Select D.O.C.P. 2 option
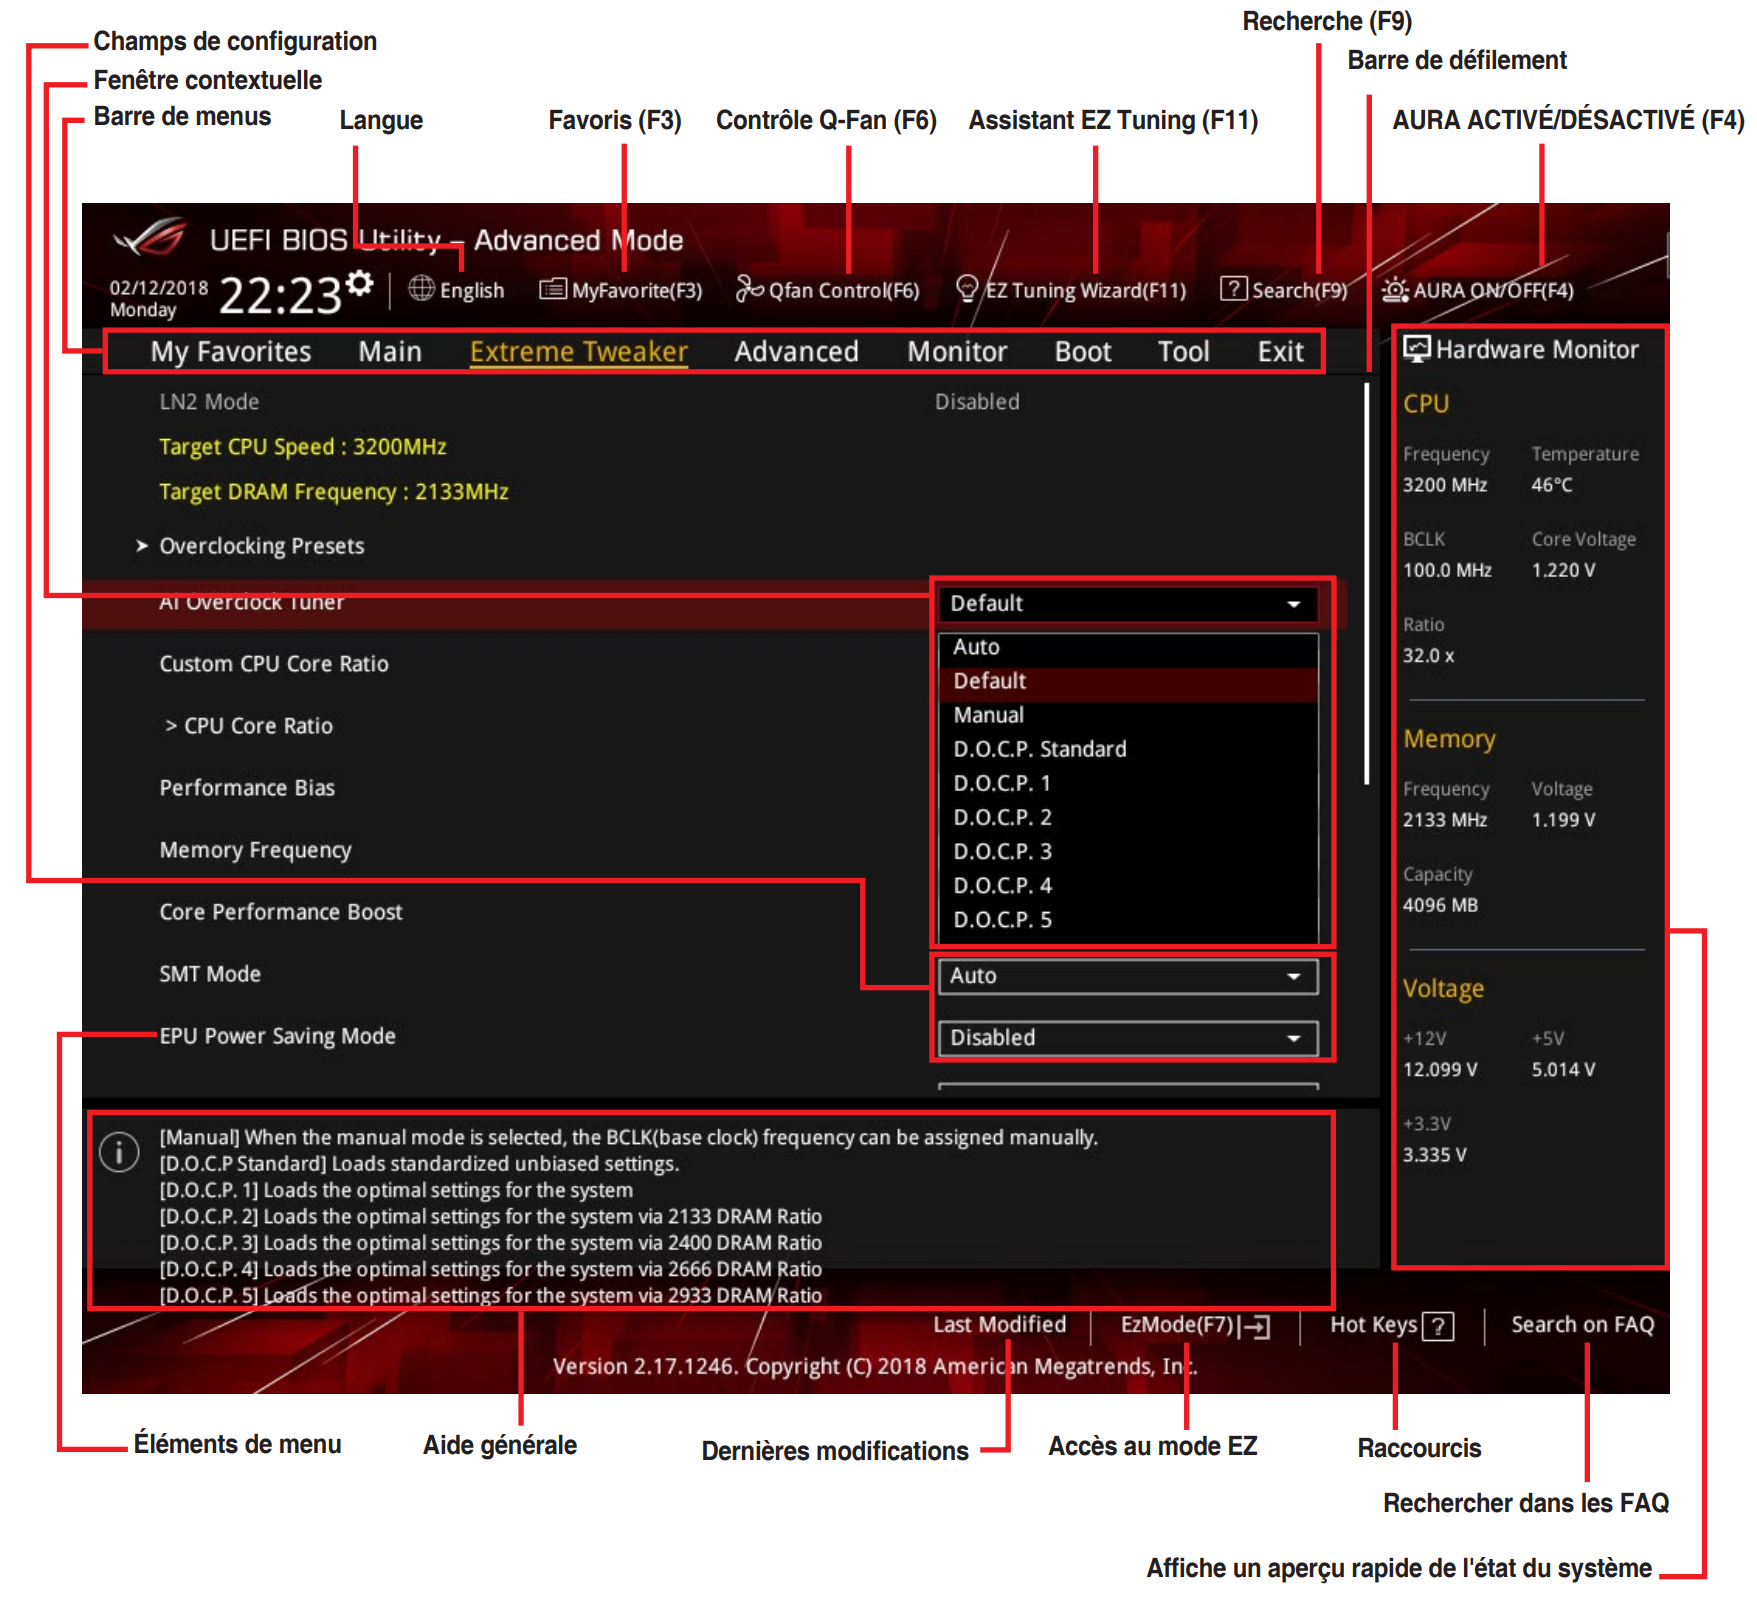The height and width of the screenshot is (1603, 1757). (1128, 817)
